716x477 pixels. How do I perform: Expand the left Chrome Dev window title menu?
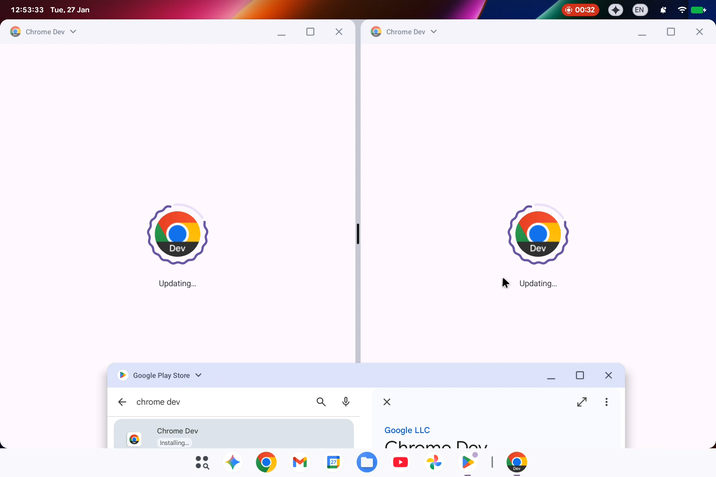click(x=73, y=31)
